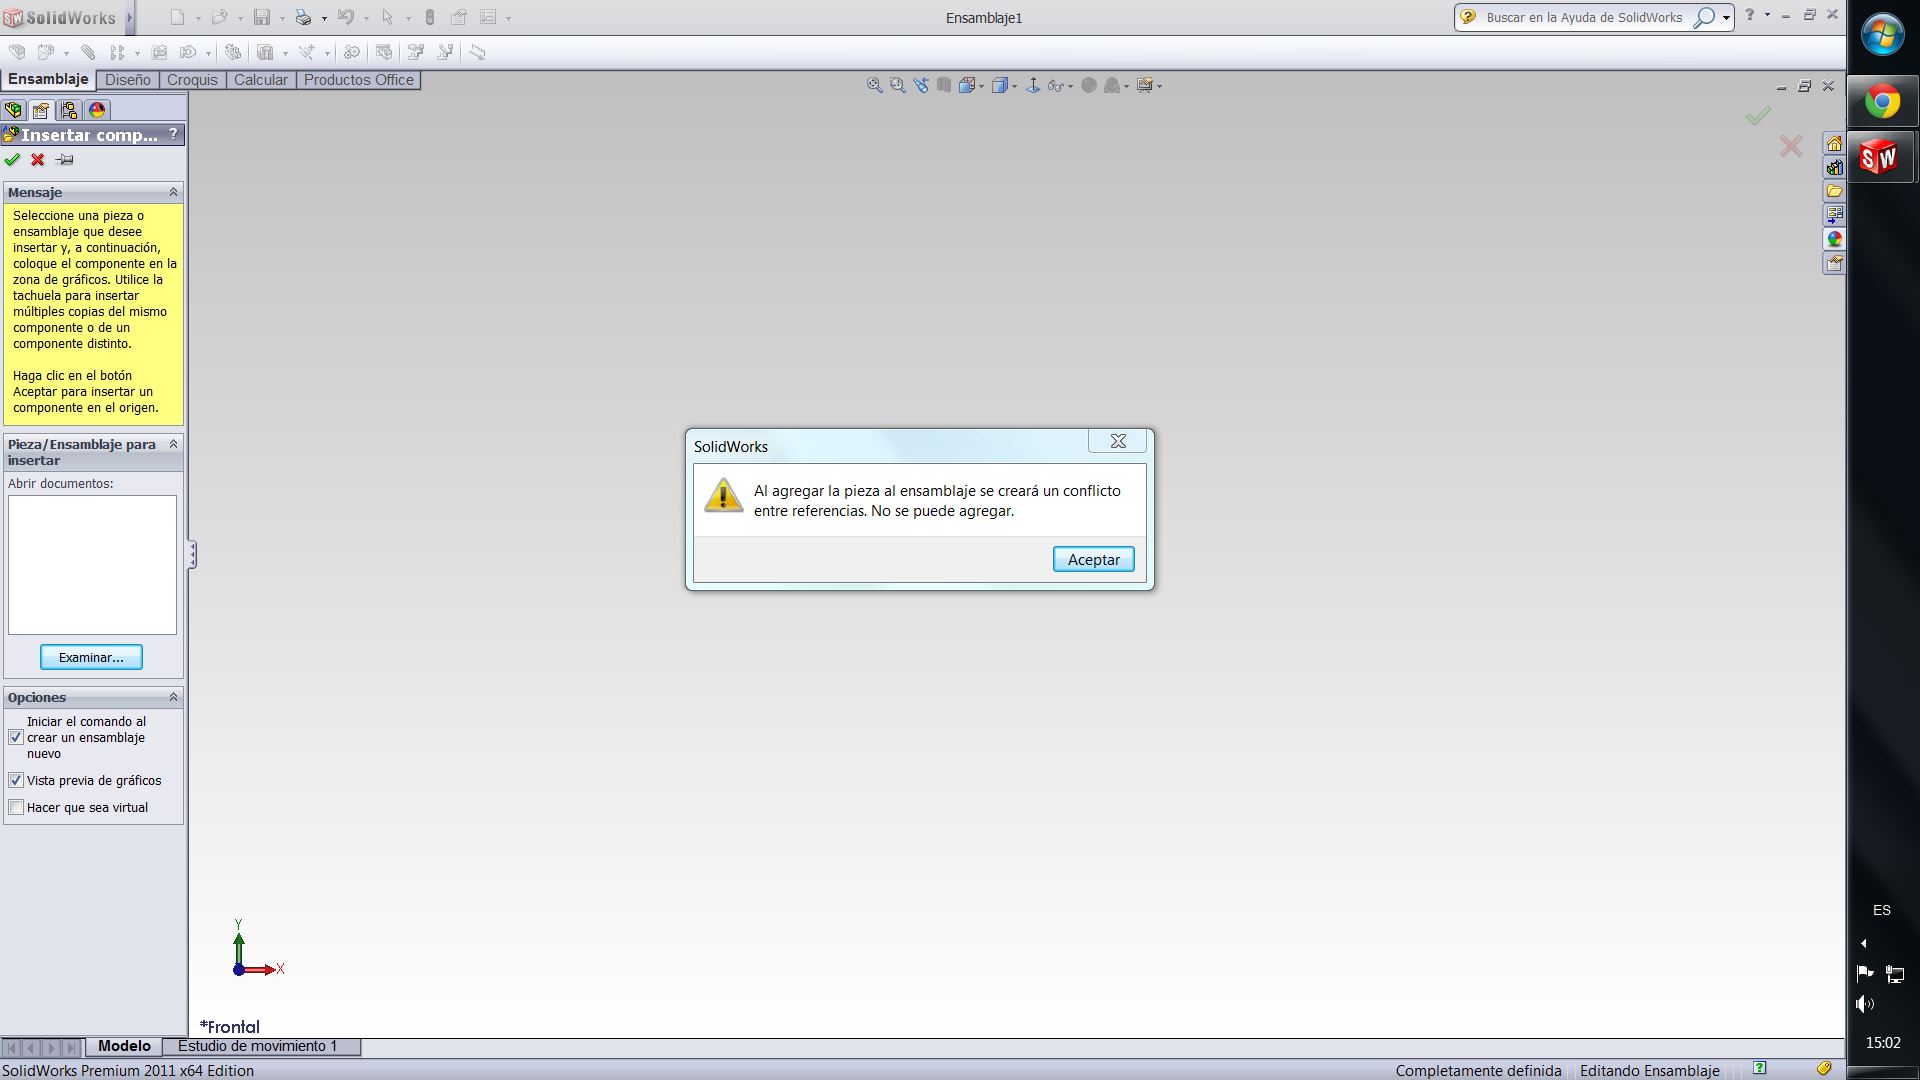Image resolution: width=1920 pixels, height=1080 pixels.
Task: Open SolidWorks Resources home task pane
Action: tap(1834, 144)
